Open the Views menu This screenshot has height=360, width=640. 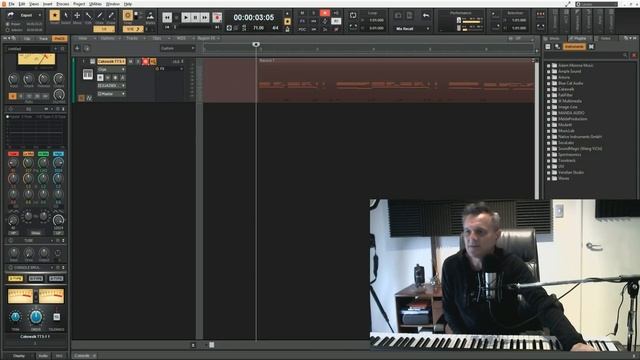coord(34,4)
